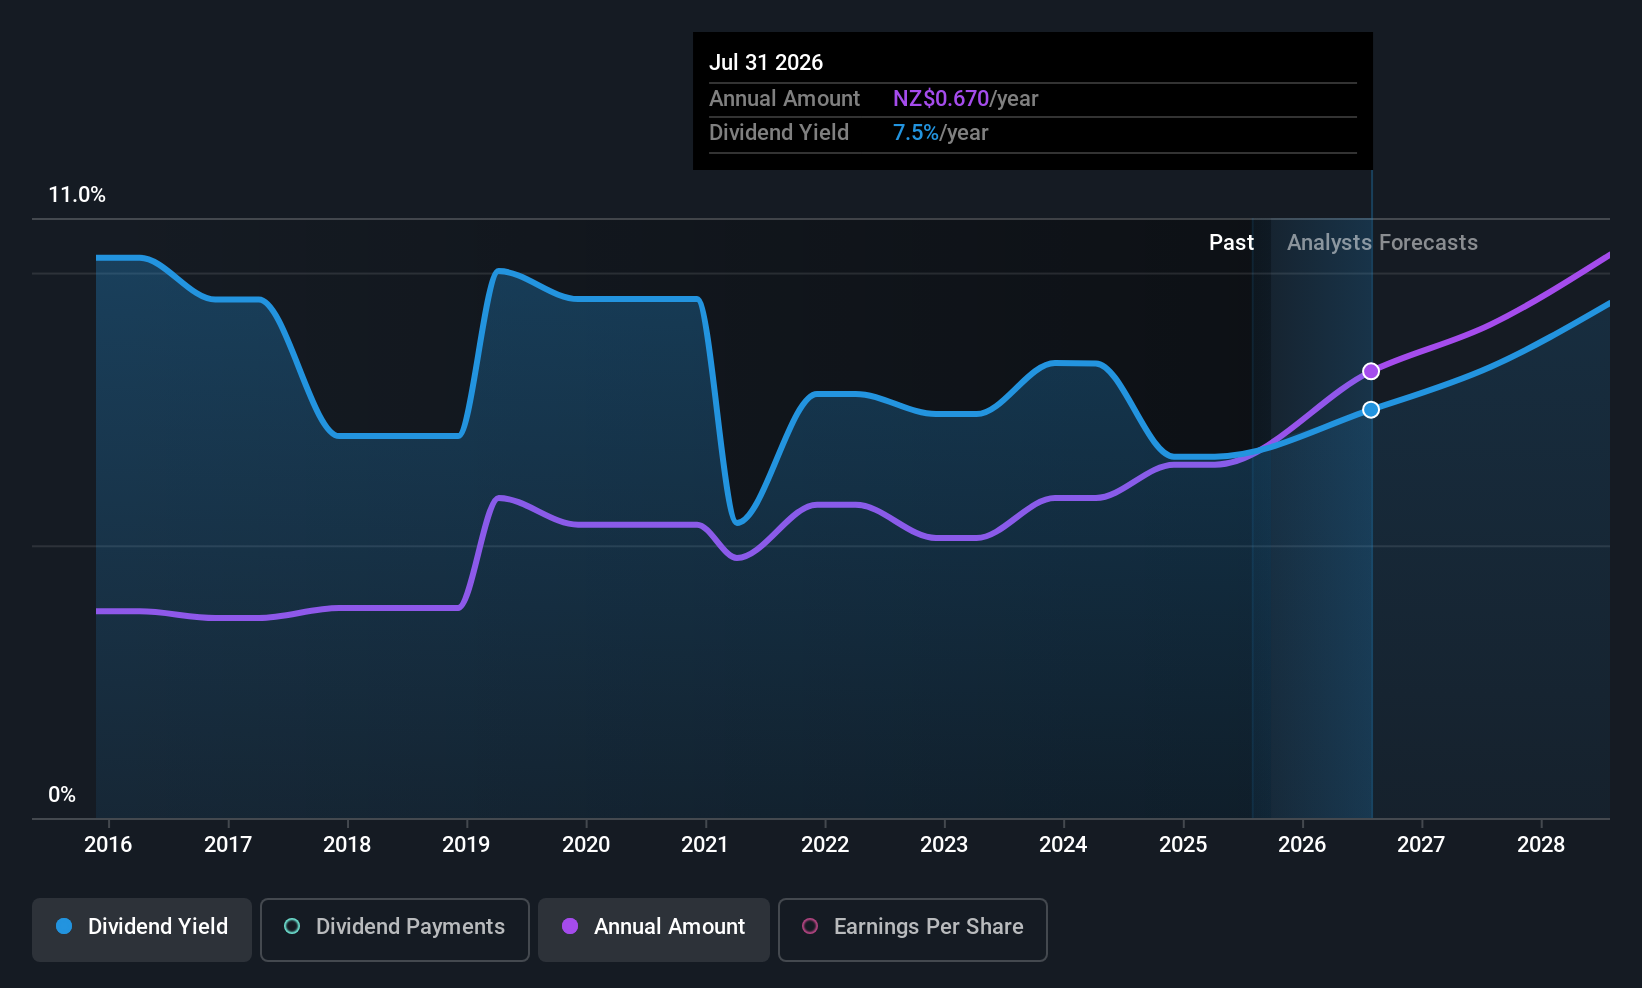The image size is (1642, 988).
Task: Toggle the Dividend Yield legend series
Action: pyautogui.click(x=142, y=930)
